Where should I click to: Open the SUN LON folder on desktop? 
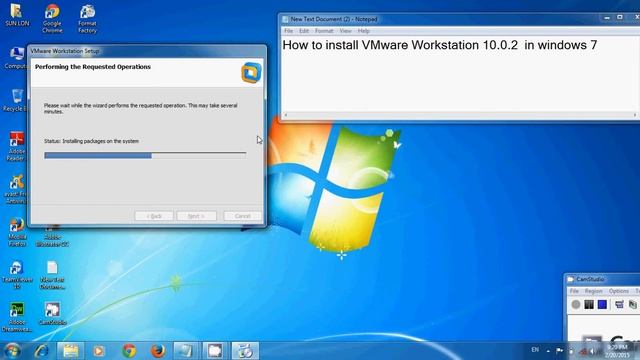click(17, 15)
